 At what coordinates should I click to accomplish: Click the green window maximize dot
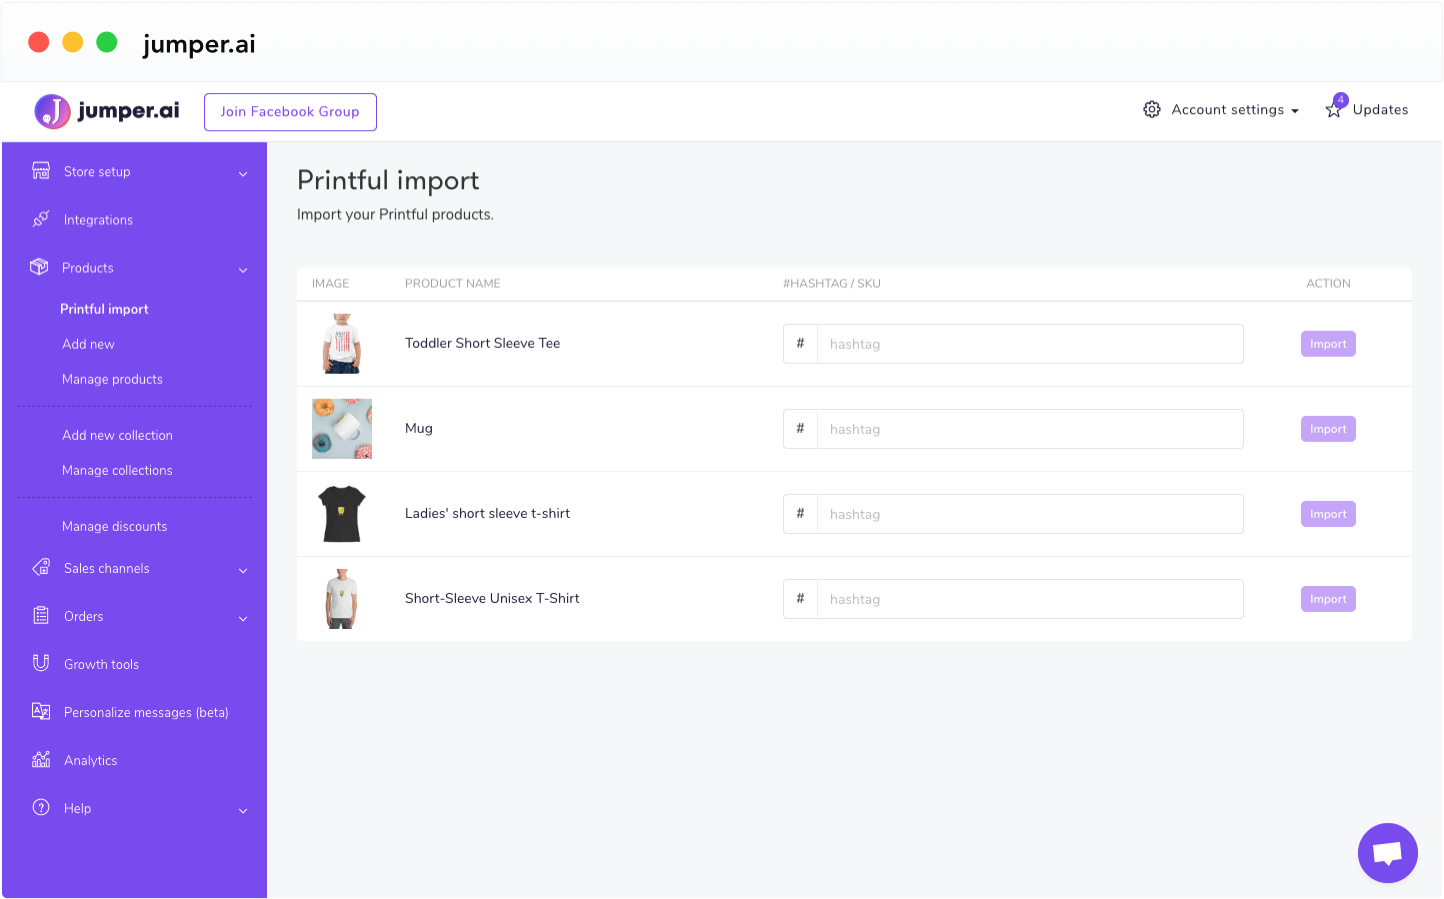(x=107, y=42)
